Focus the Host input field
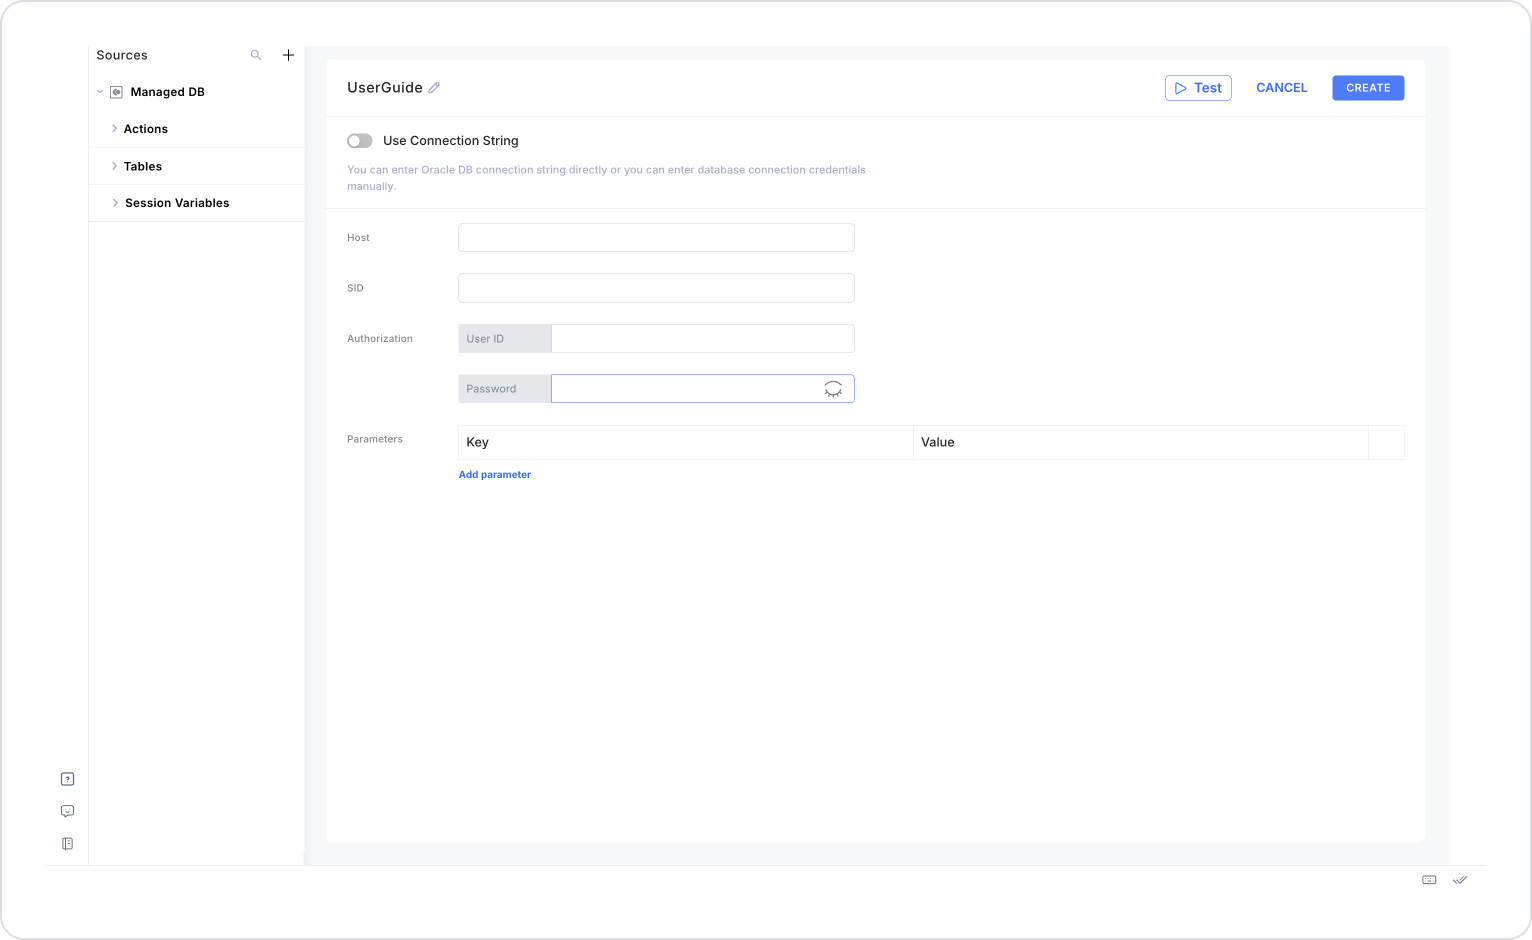Screen dimensions: 1532x940 (x=656, y=238)
